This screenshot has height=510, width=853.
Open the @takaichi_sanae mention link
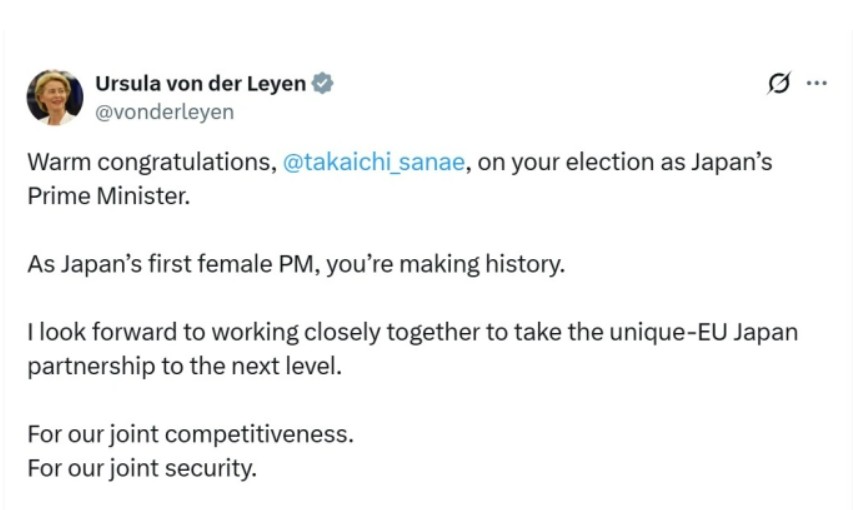pyautogui.click(x=374, y=162)
